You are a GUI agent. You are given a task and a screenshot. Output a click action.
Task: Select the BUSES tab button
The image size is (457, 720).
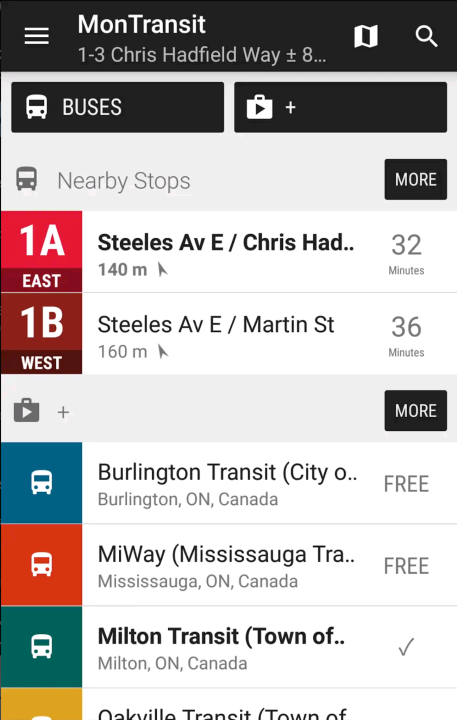click(x=118, y=107)
